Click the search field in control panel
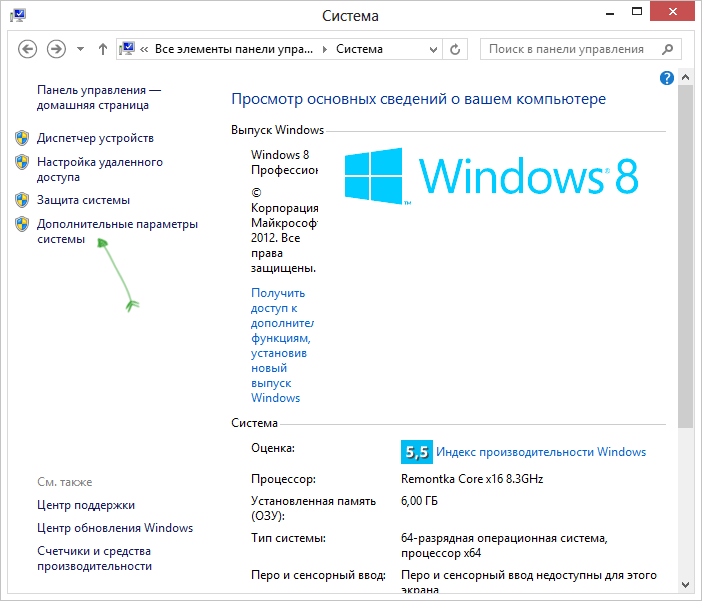Screen dimensions: 702x601 581,49
